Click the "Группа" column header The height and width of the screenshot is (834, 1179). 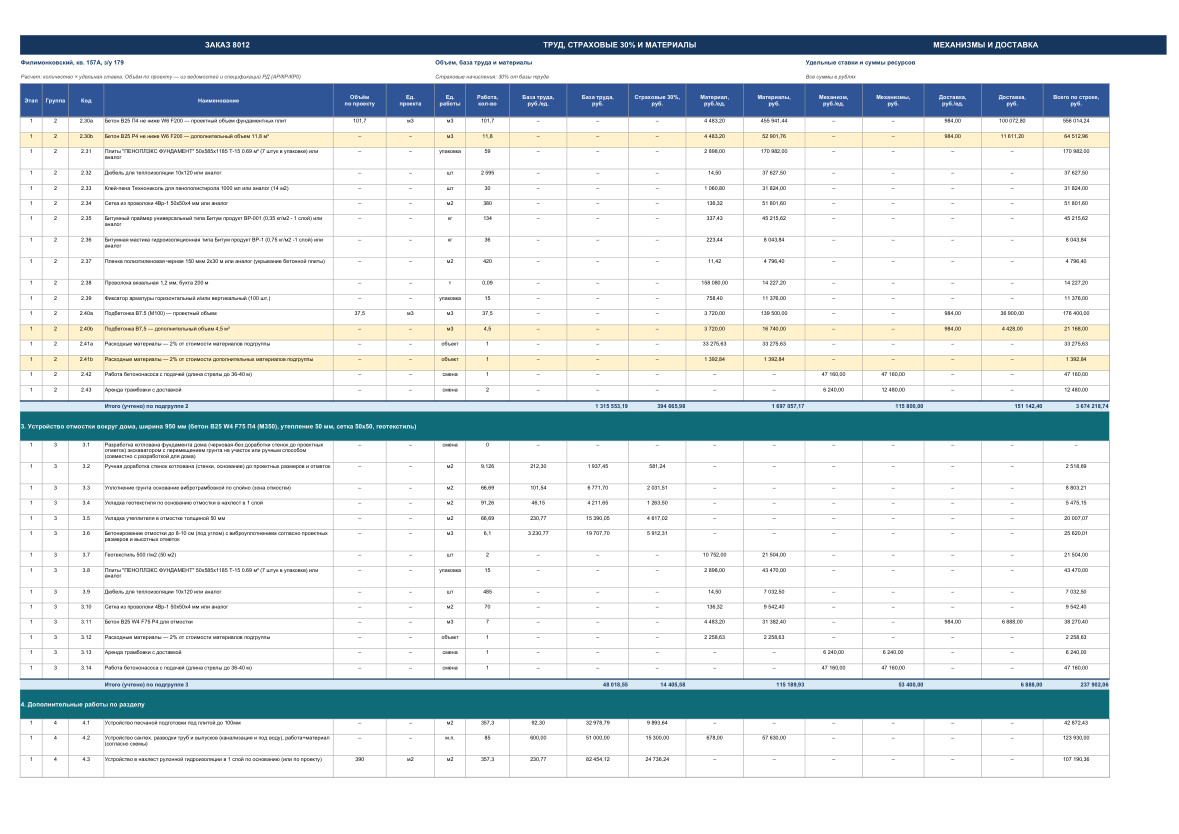[x=55, y=100]
